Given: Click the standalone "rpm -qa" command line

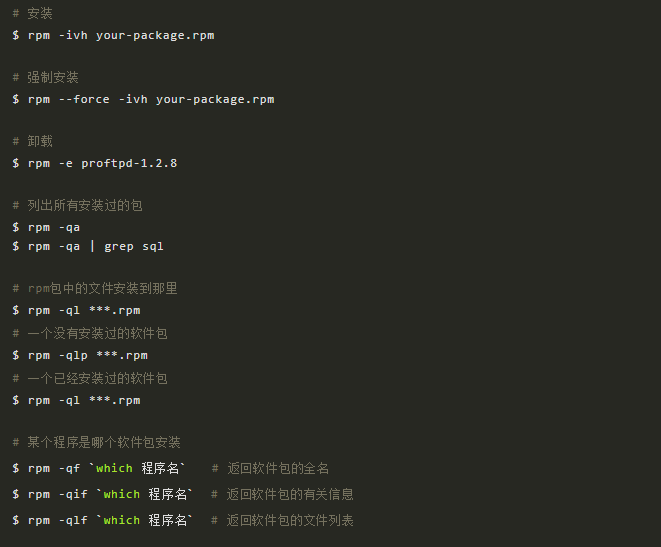Looking at the screenshot, I should 54,227.
